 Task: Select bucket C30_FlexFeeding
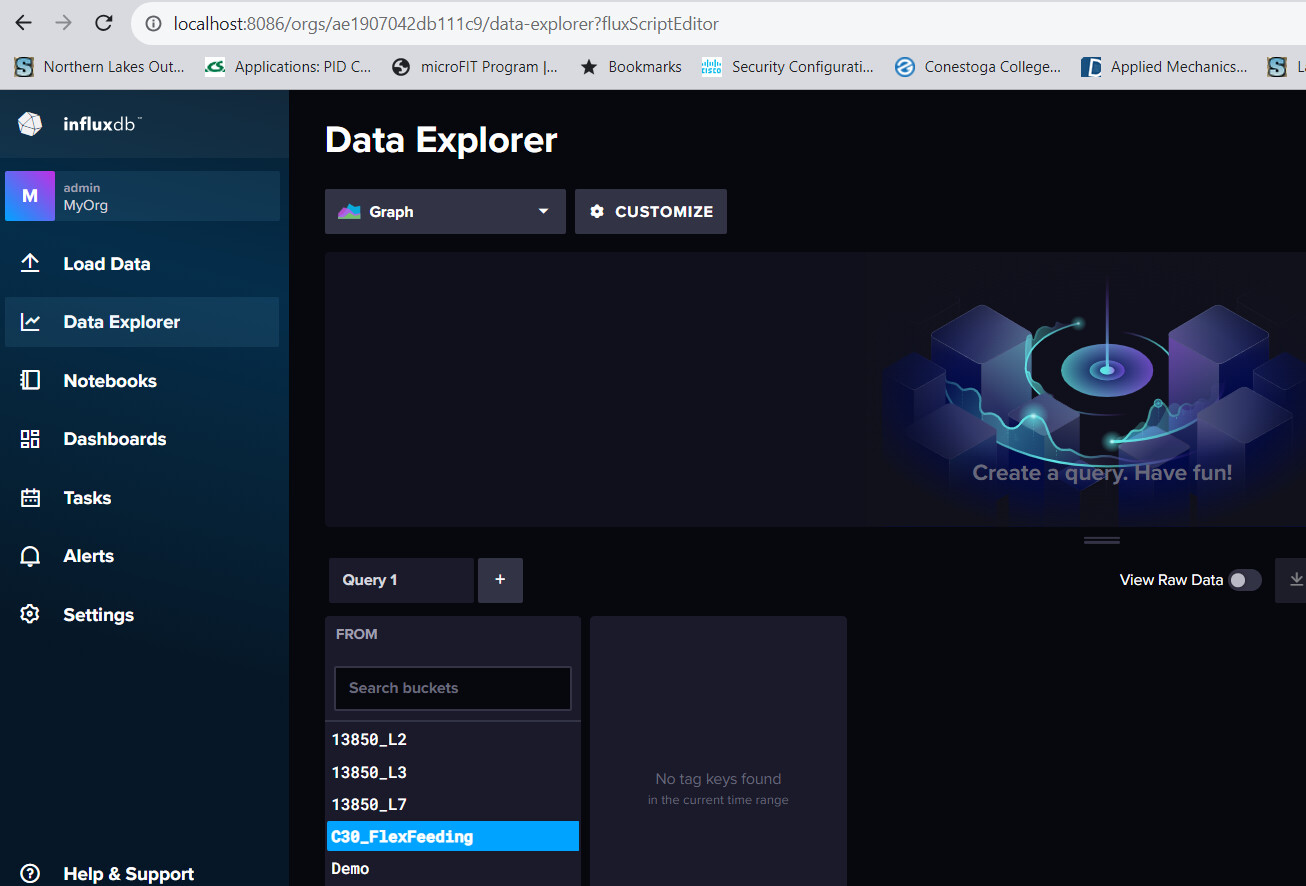(x=453, y=836)
